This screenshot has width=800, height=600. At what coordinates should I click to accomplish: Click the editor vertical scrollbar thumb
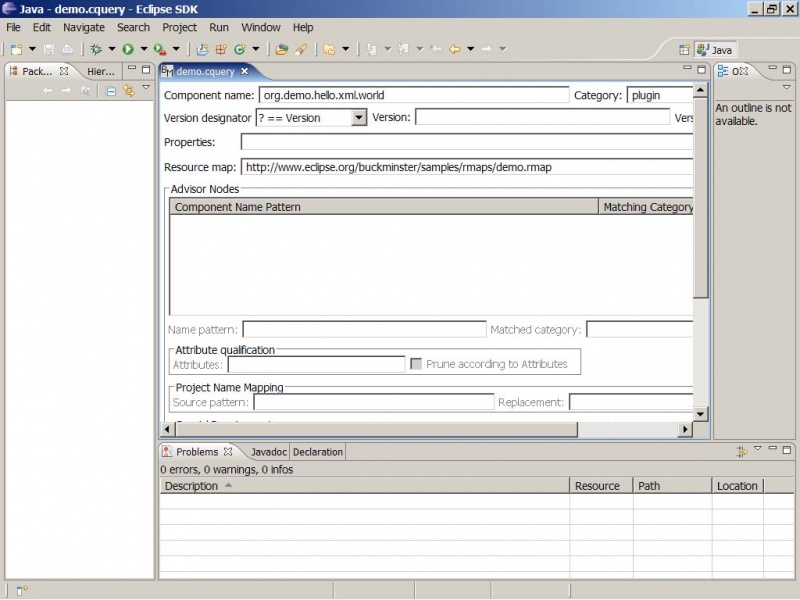click(x=701, y=198)
